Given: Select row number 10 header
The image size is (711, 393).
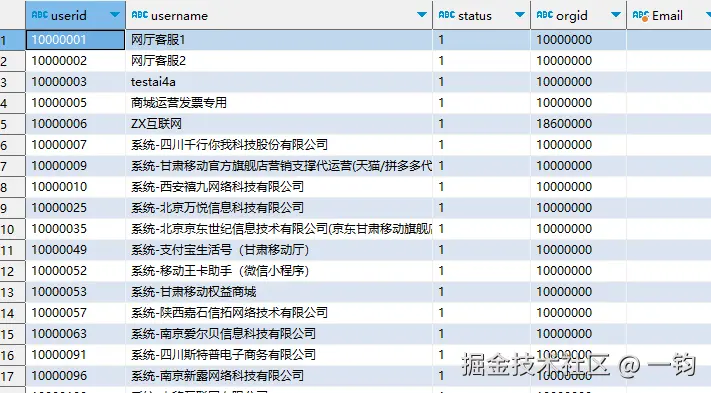Looking at the screenshot, I should click(x=12, y=229).
